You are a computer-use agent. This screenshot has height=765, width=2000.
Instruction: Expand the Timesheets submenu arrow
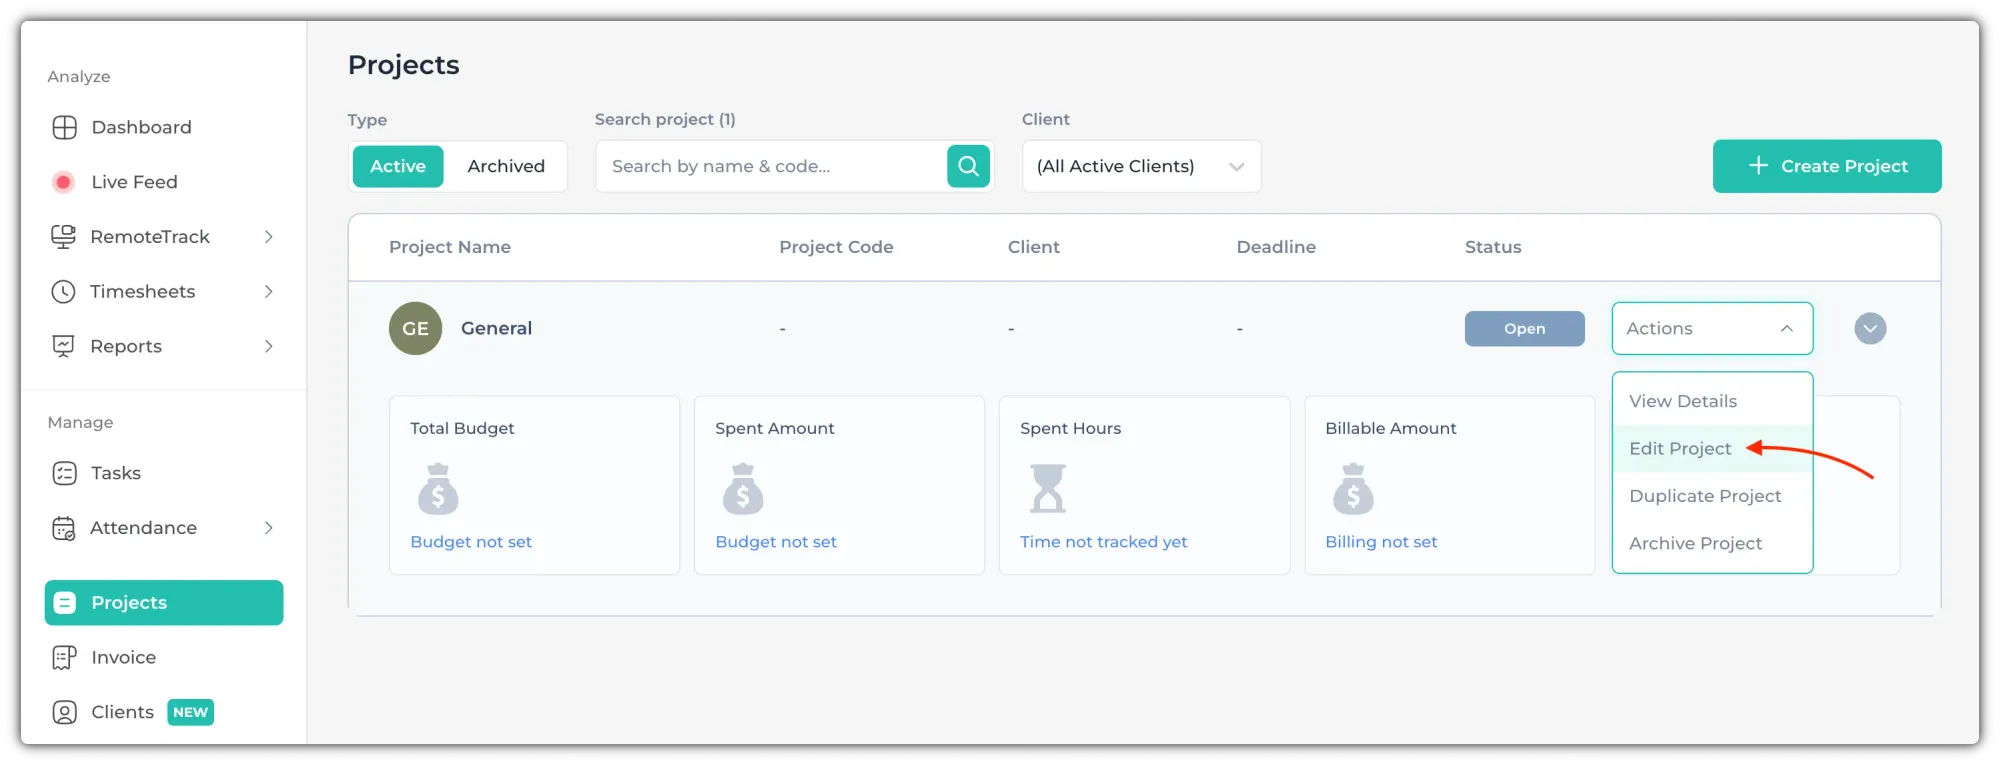click(268, 291)
